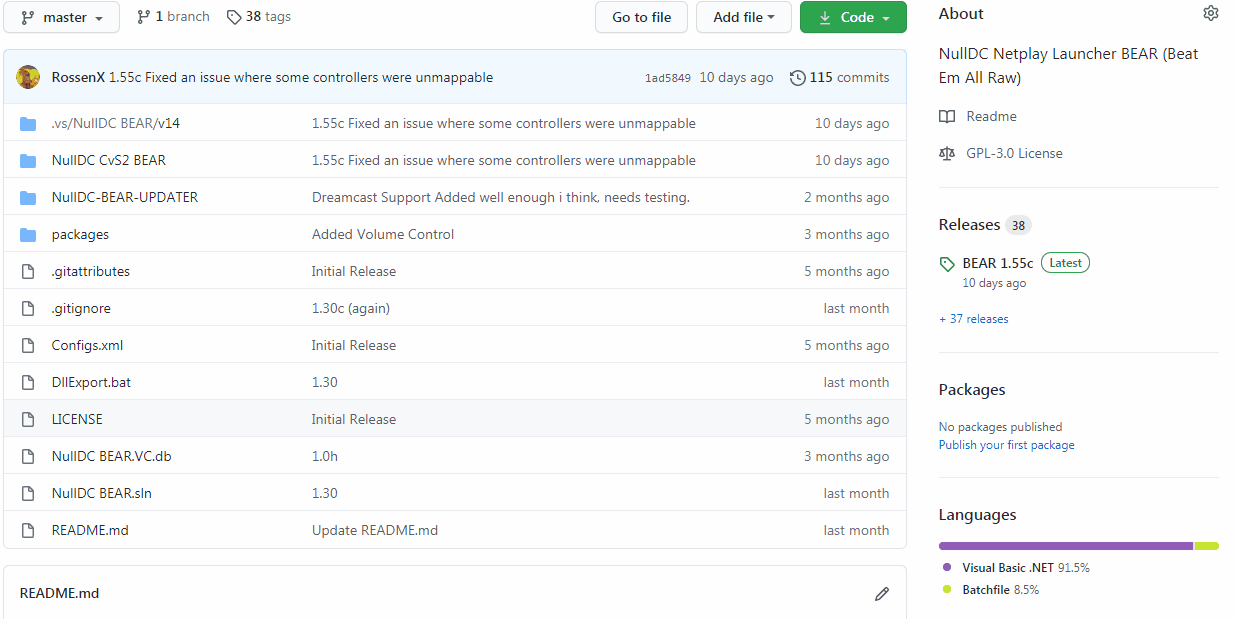This screenshot has height=619, width=1234.
Task: Click the history clock icon beside 115 commits
Action: pyautogui.click(x=797, y=78)
